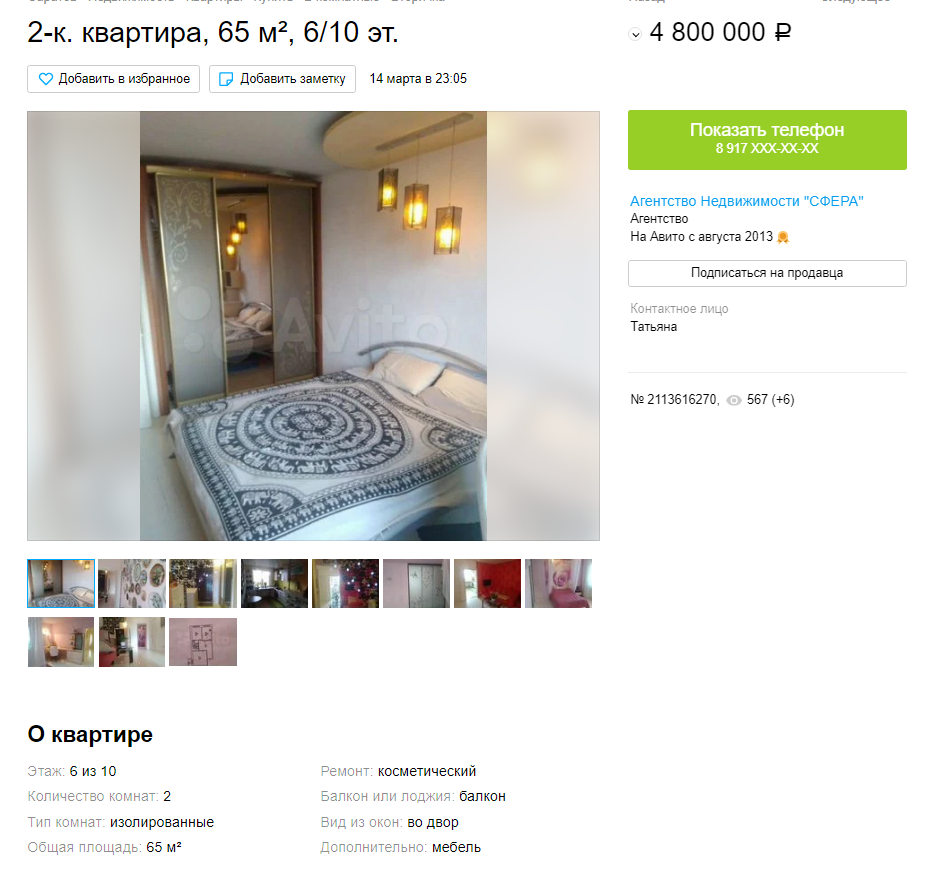Click the heart icon to add to favorites
927x872 pixels.
coord(46,79)
